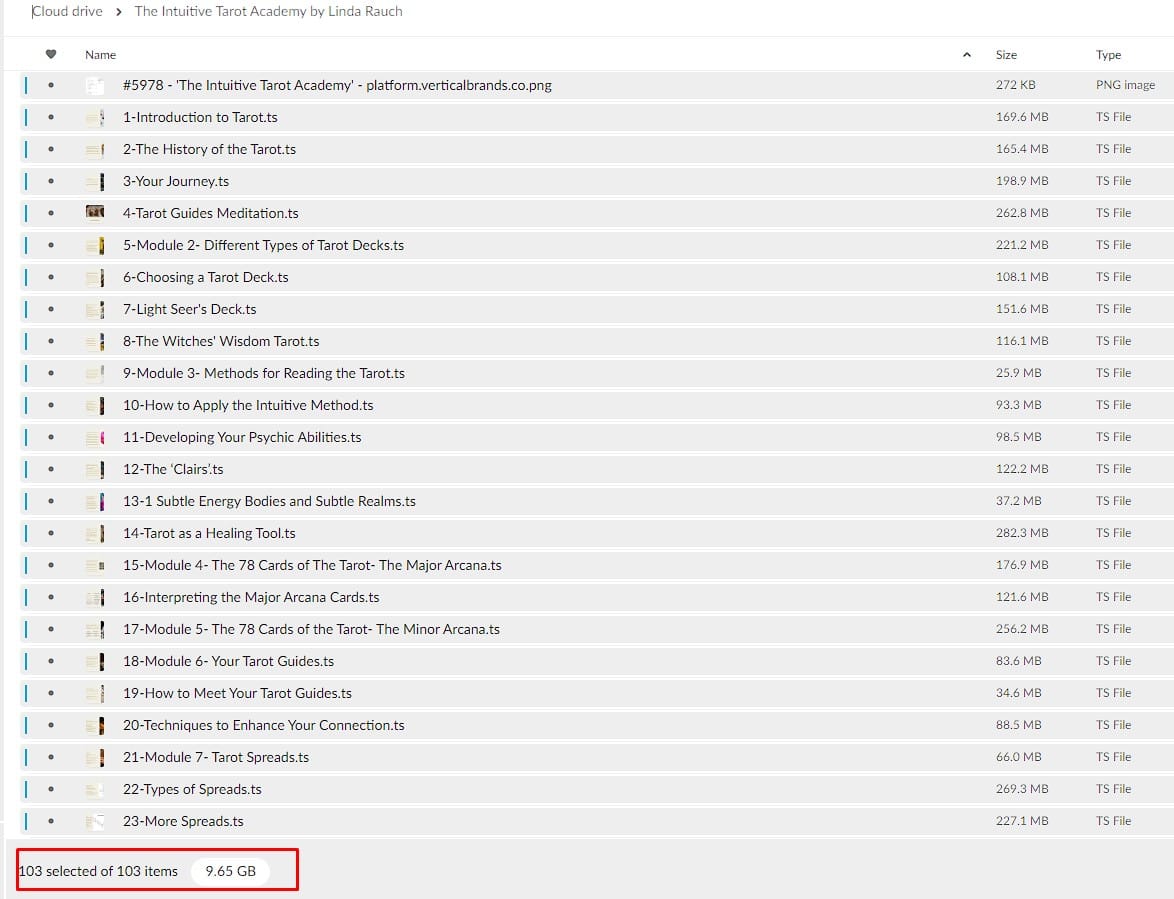1174x899 pixels.
Task: Toggle favorite dot for 7-Light Seer's Deck.ts
Action: 51,309
